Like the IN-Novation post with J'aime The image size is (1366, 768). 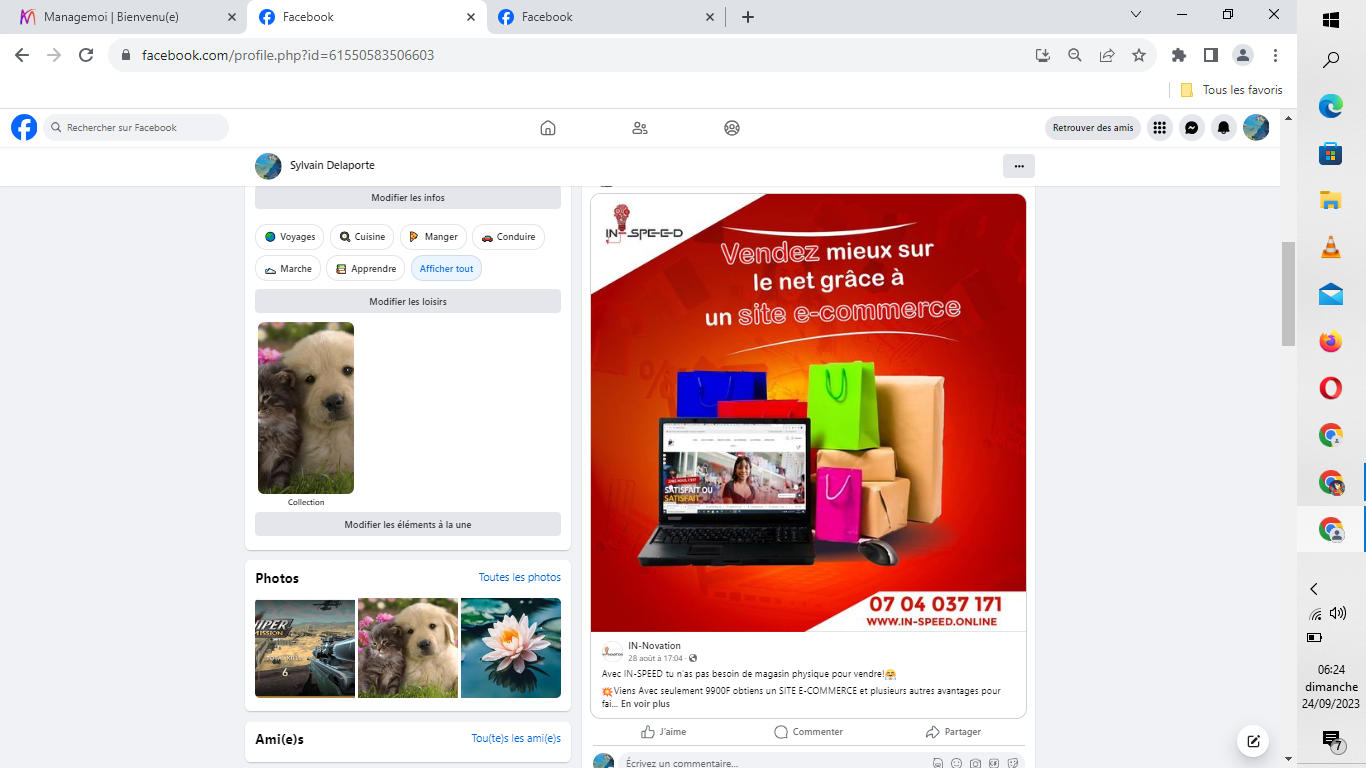664,732
